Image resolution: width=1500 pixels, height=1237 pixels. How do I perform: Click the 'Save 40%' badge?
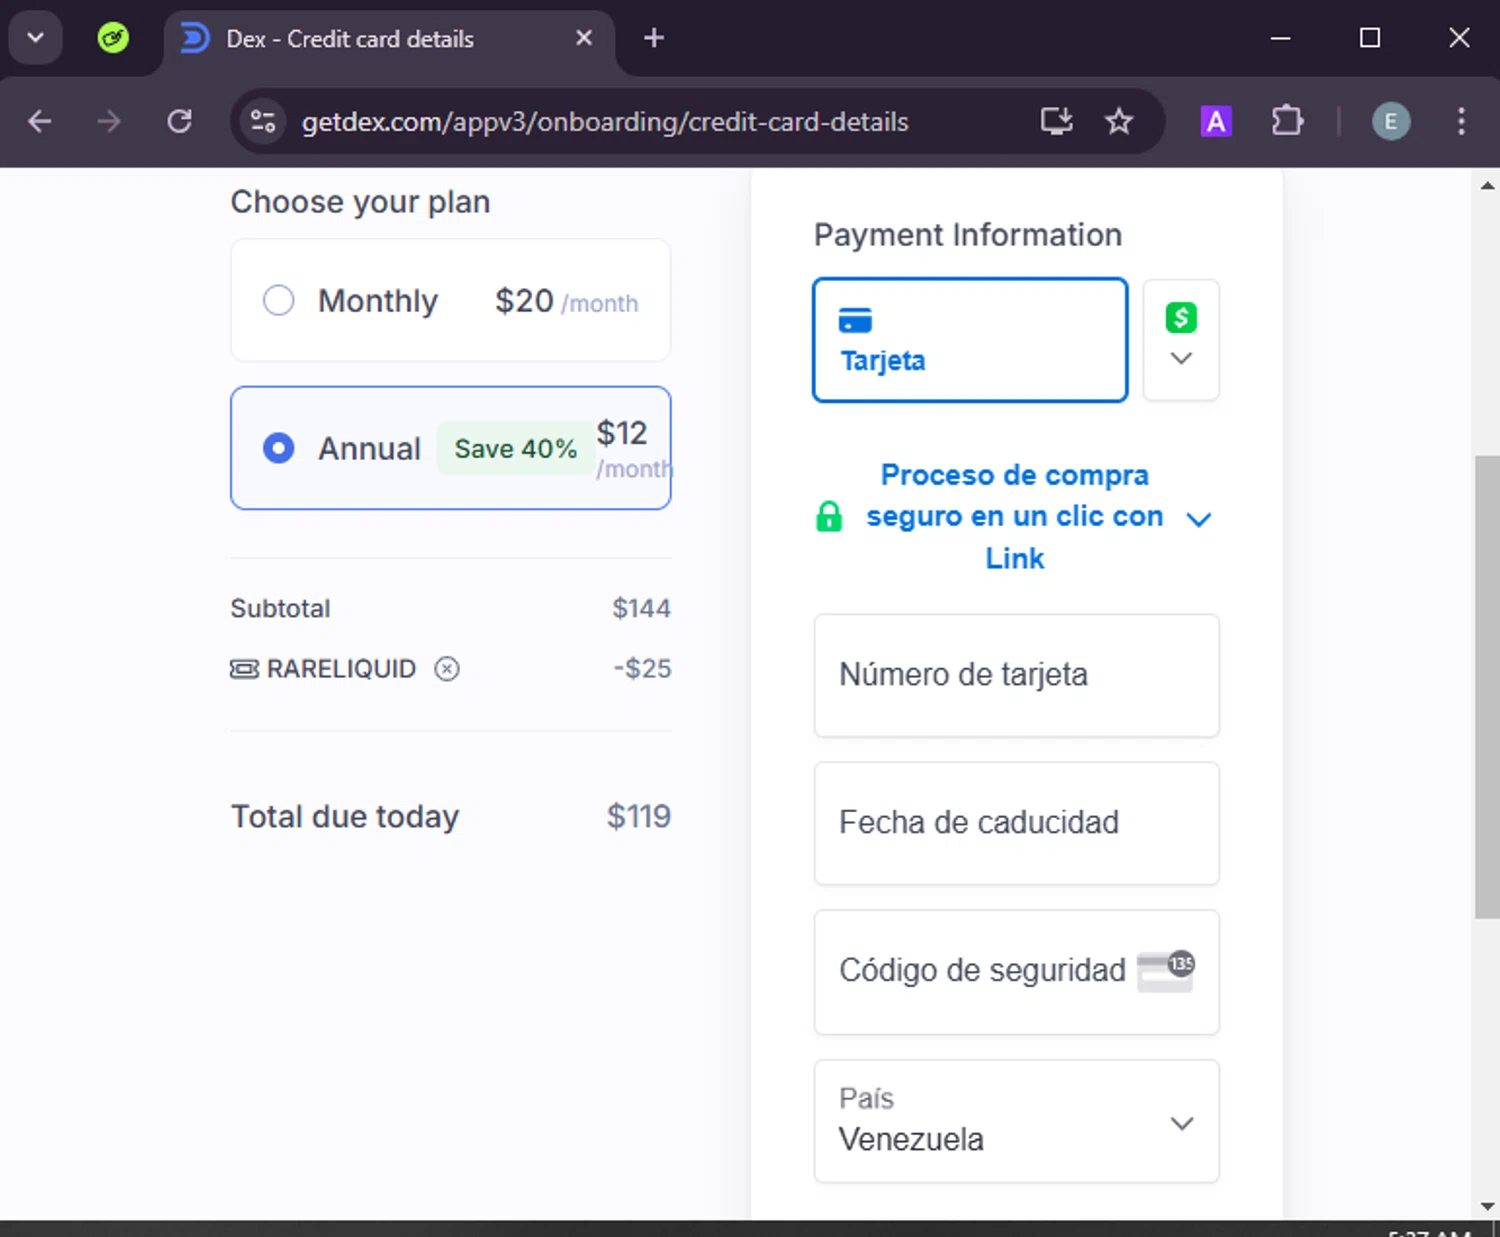pyautogui.click(x=516, y=448)
